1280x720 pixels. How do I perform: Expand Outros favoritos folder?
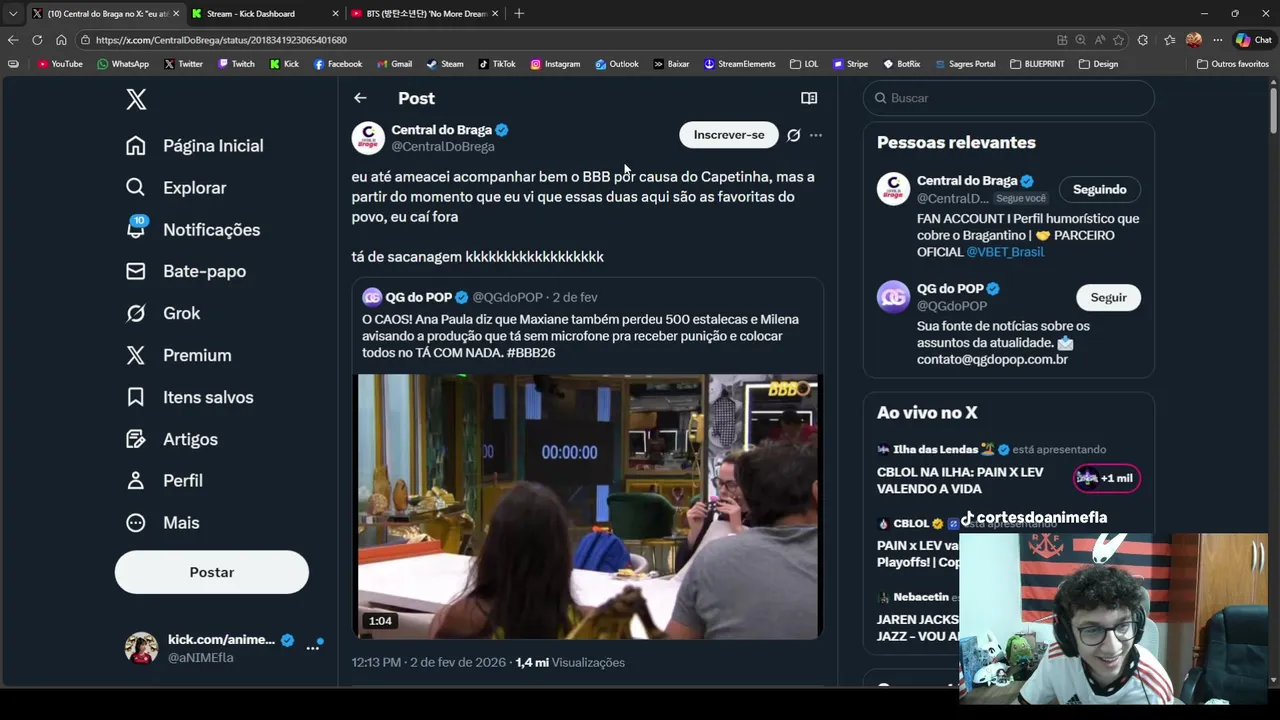tap(1233, 64)
